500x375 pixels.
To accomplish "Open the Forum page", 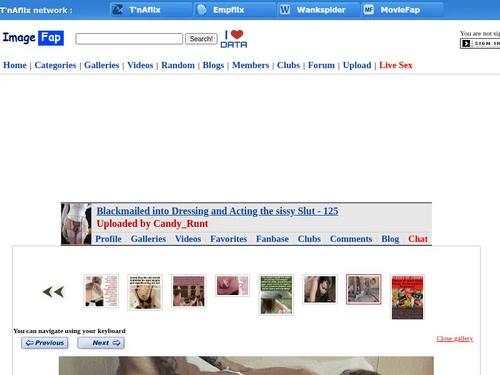I will point(321,65).
